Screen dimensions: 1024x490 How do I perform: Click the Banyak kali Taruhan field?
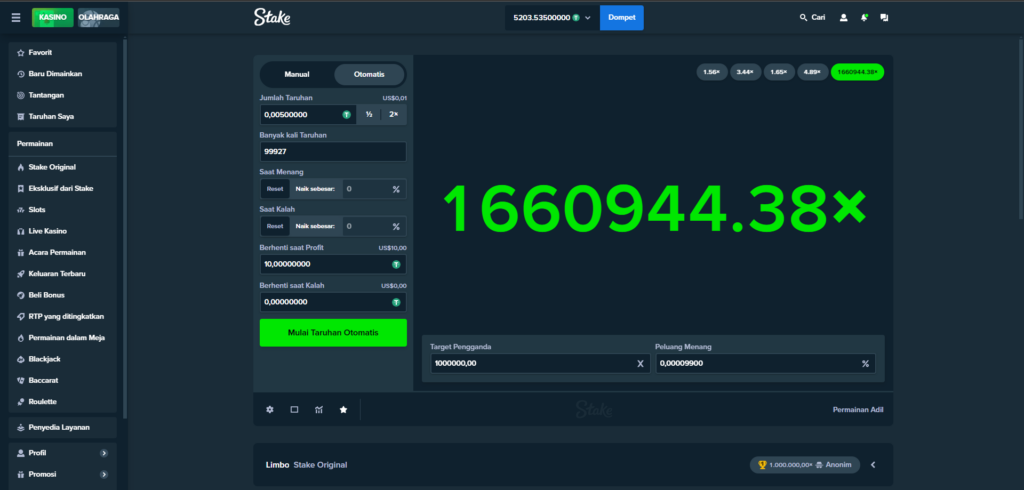pos(333,152)
